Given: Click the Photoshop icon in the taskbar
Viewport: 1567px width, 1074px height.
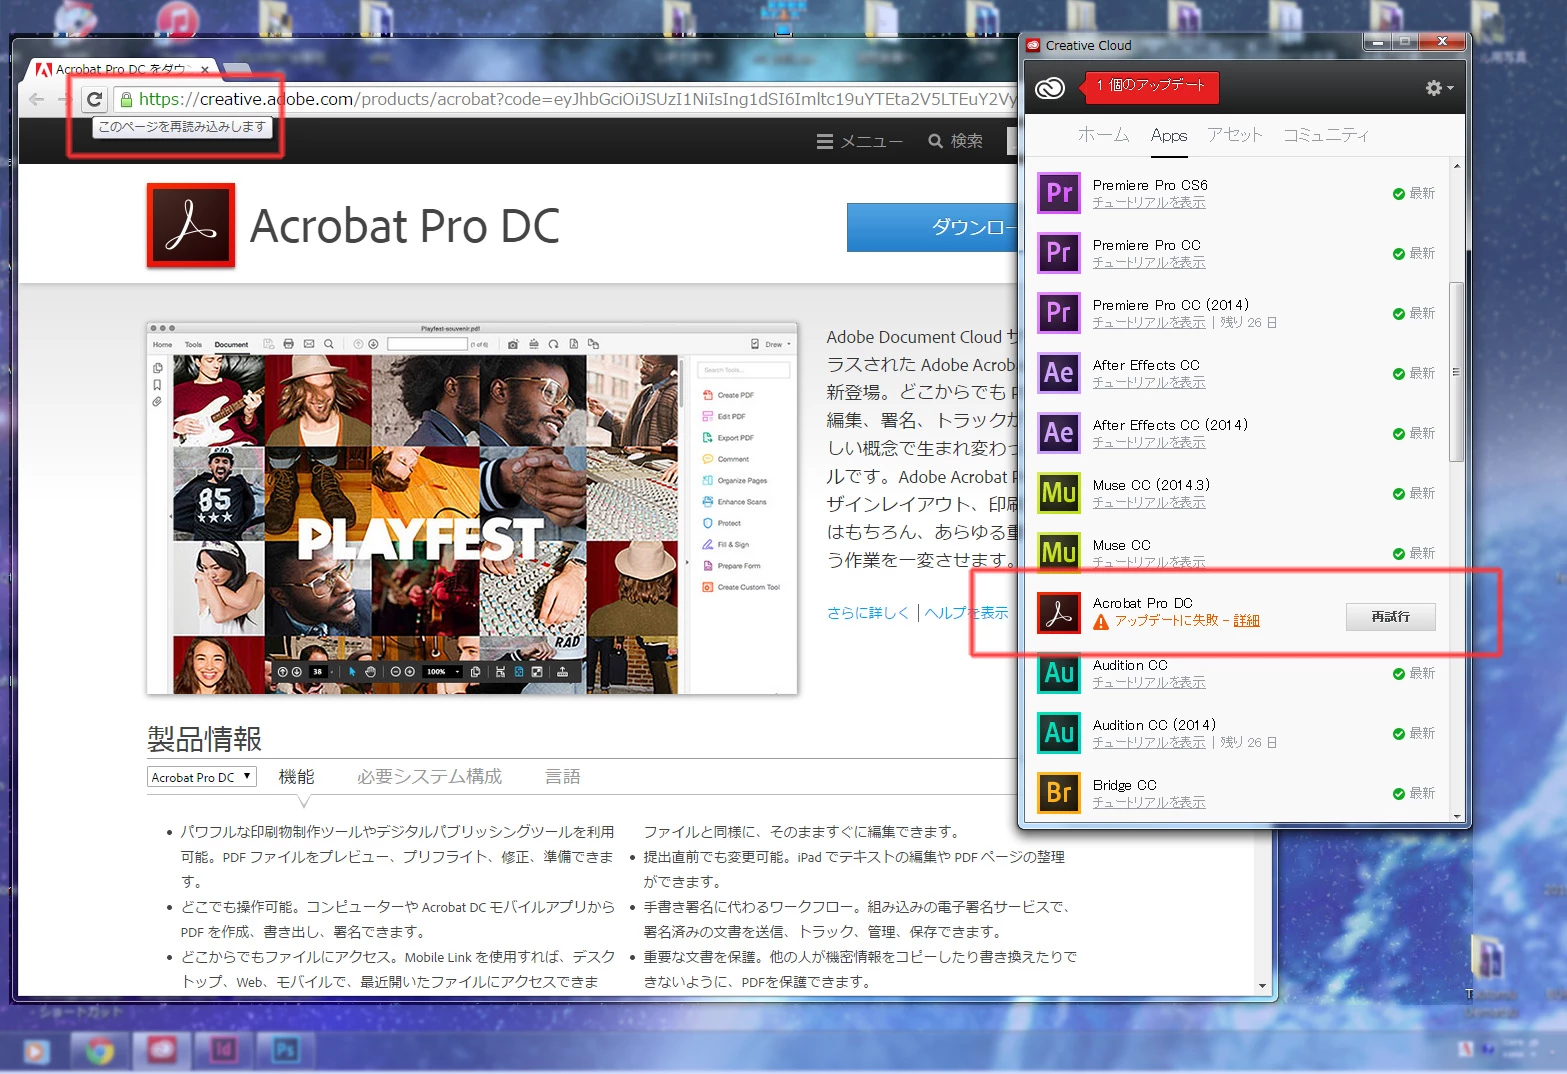Looking at the screenshot, I should 286,1050.
